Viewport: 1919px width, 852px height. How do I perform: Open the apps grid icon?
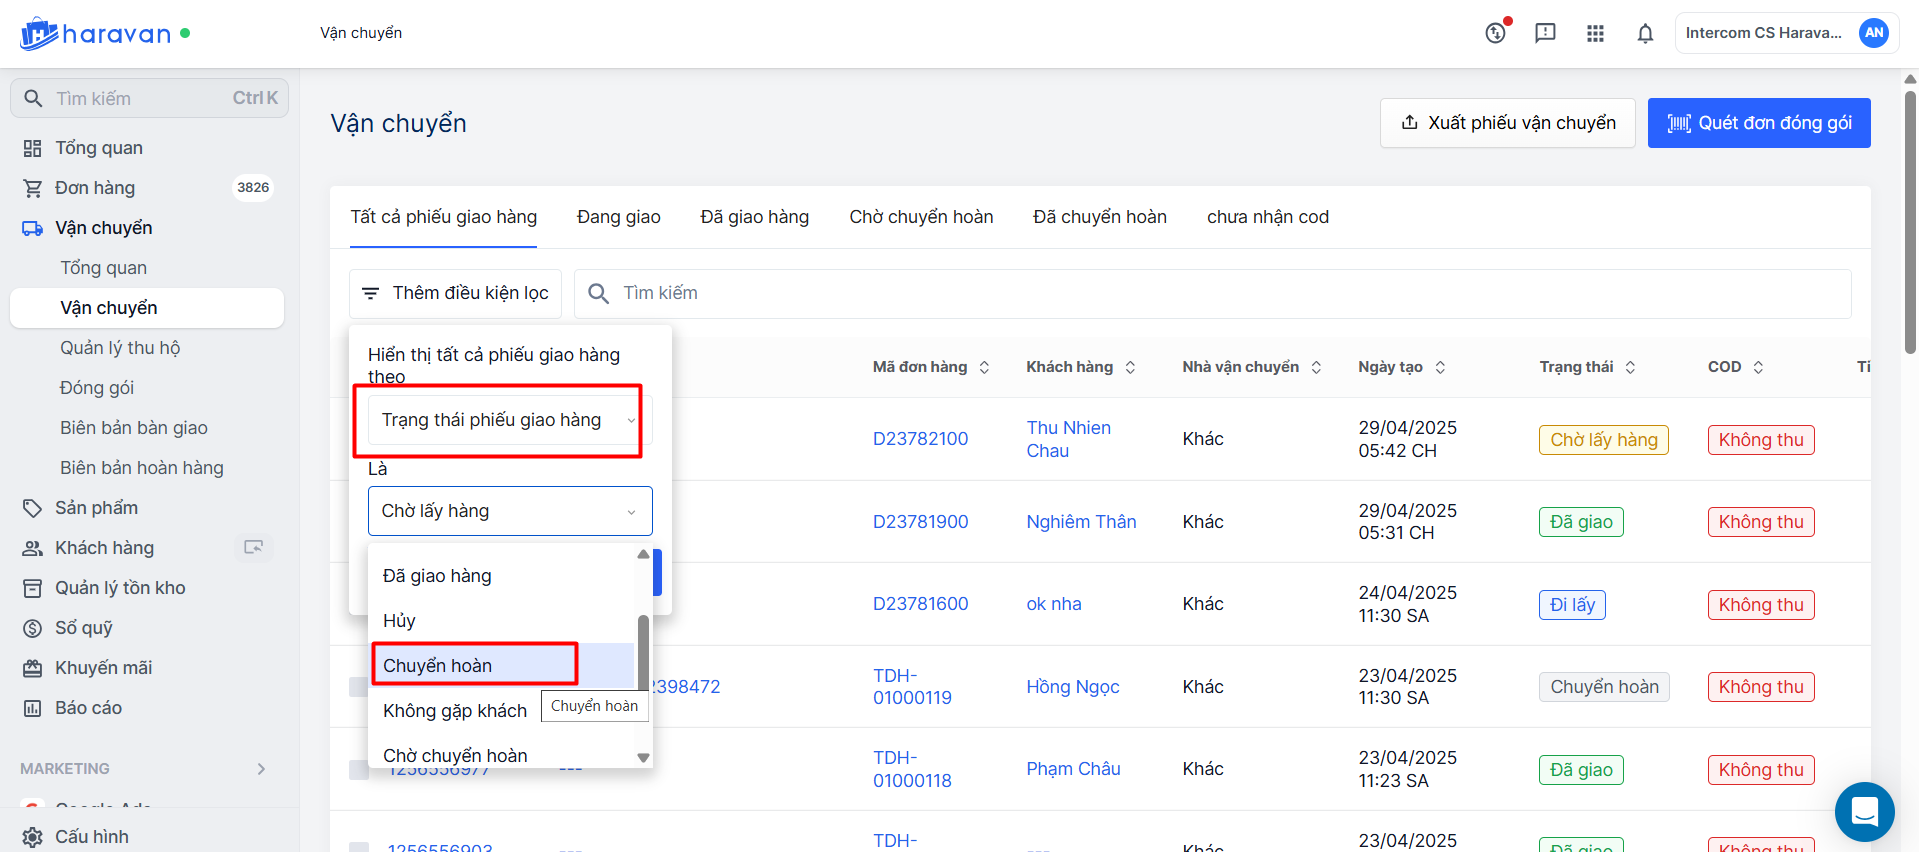click(1595, 33)
